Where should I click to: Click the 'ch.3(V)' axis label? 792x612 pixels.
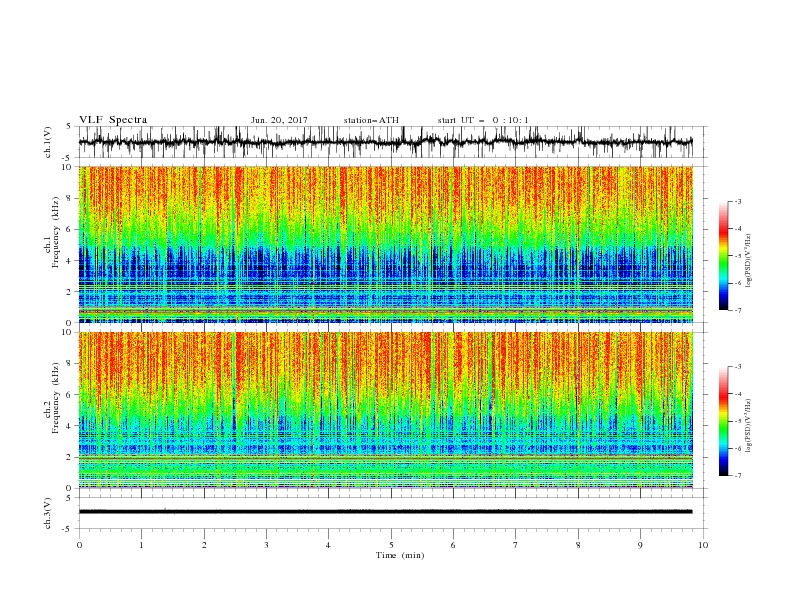[x=48, y=513]
